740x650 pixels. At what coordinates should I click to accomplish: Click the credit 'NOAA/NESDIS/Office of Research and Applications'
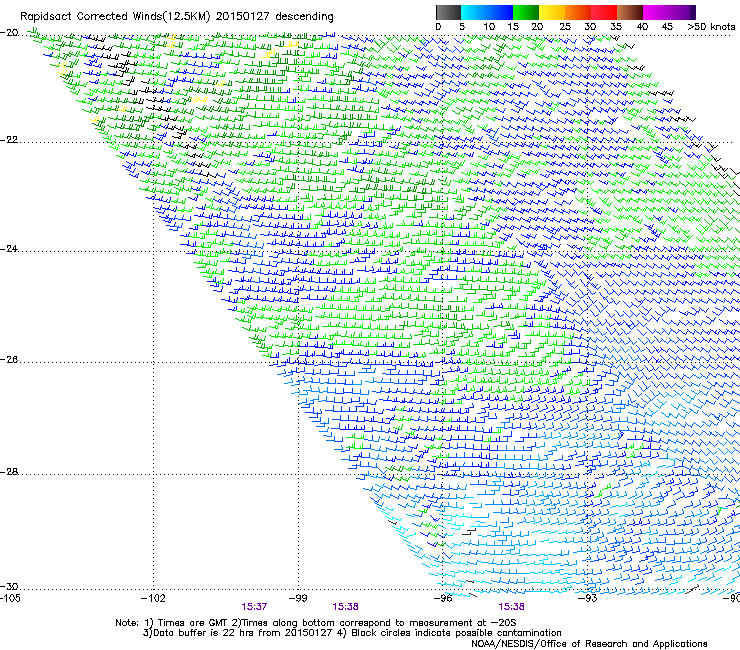tap(589, 644)
